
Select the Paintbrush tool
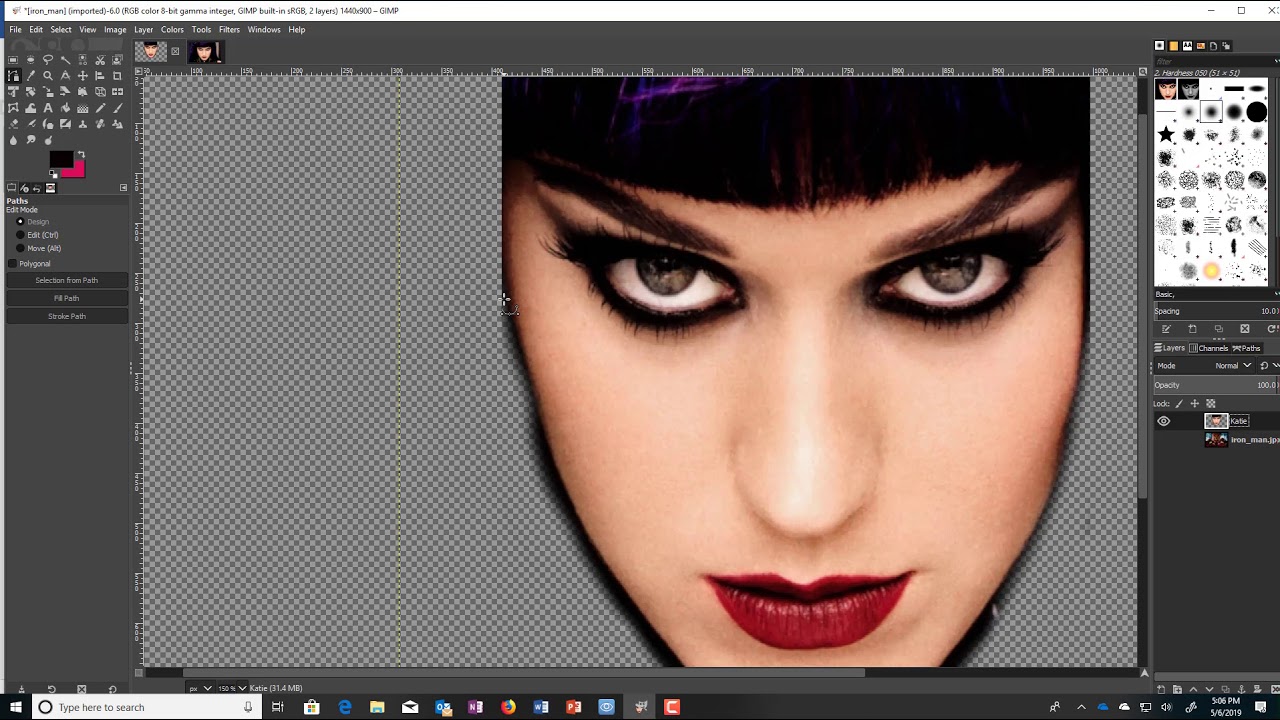(x=117, y=108)
